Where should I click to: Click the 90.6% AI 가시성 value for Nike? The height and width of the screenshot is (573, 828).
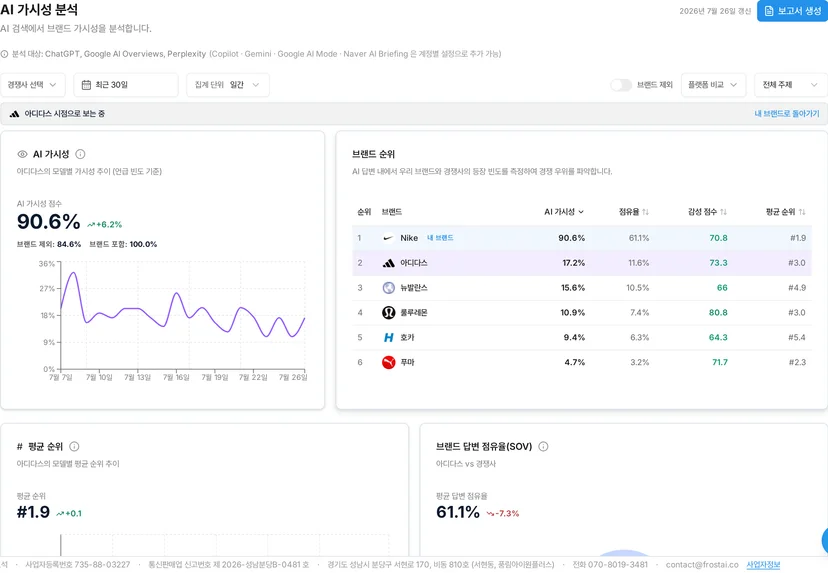(x=571, y=238)
